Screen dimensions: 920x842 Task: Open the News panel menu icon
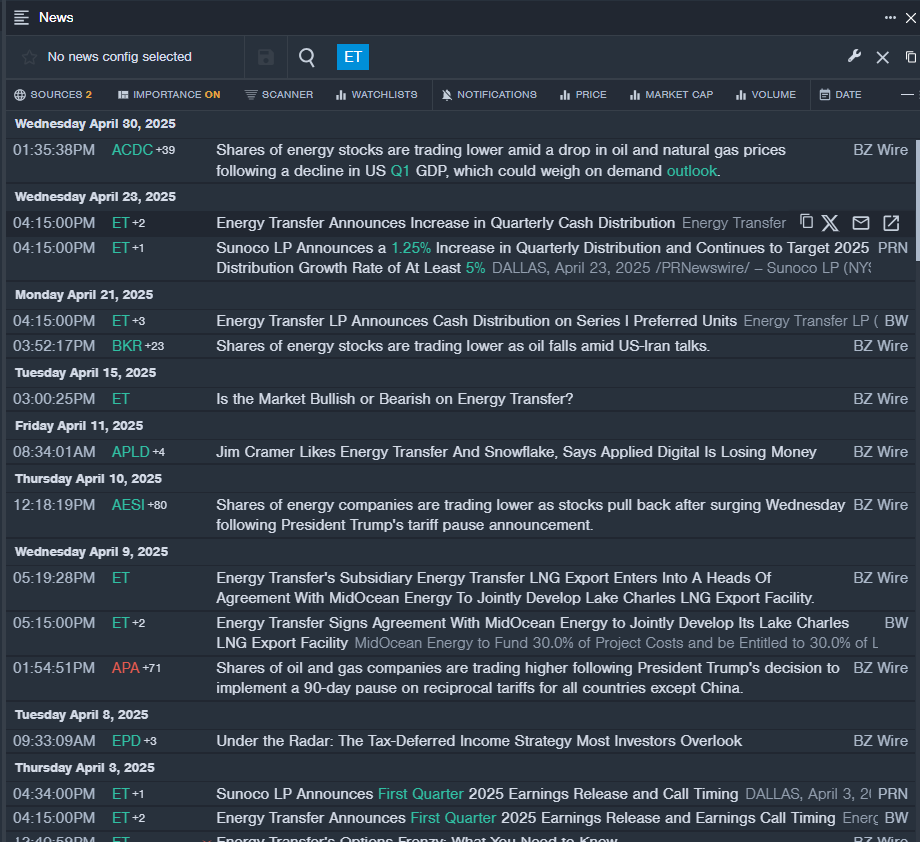coord(21,18)
